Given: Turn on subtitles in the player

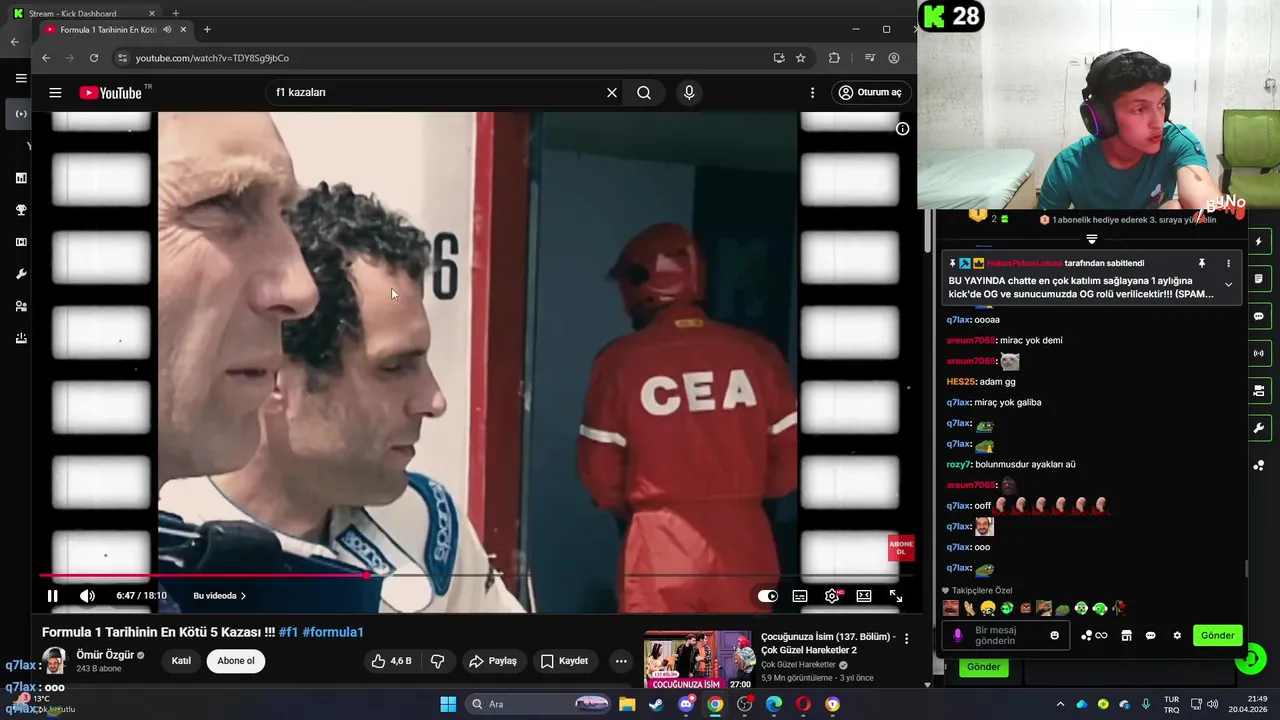Looking at the screenshot, I should (800, 596).
